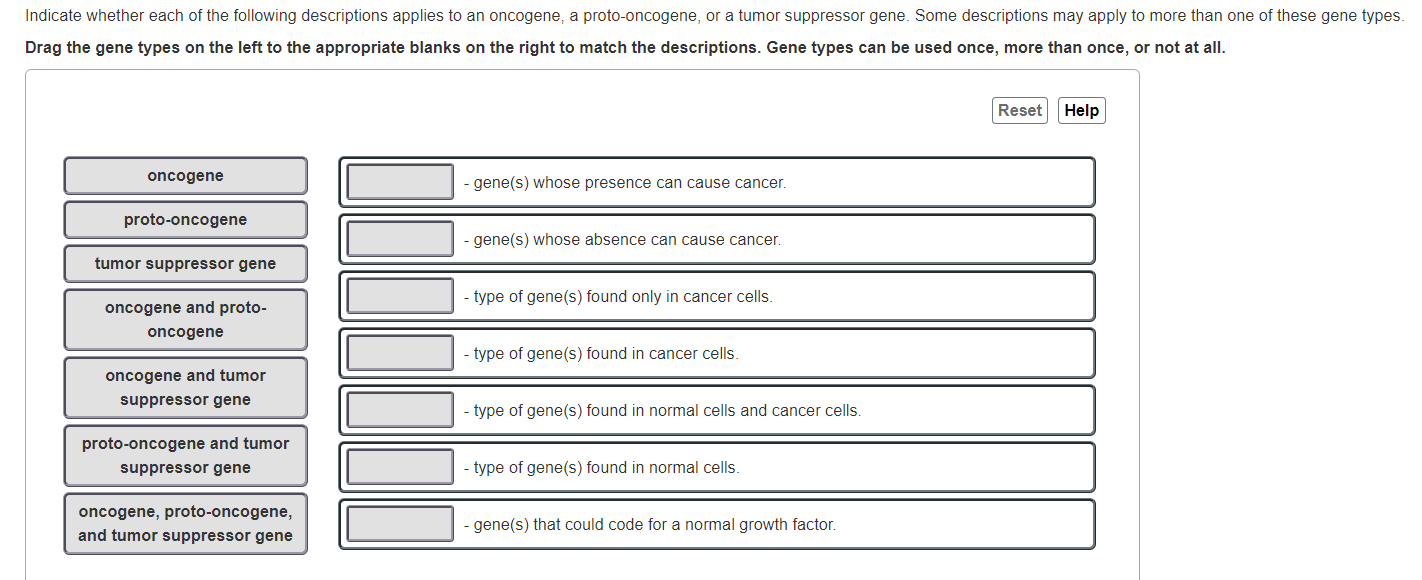Click the Help button
This screenshot has width=1422, height=580.
1081,110
